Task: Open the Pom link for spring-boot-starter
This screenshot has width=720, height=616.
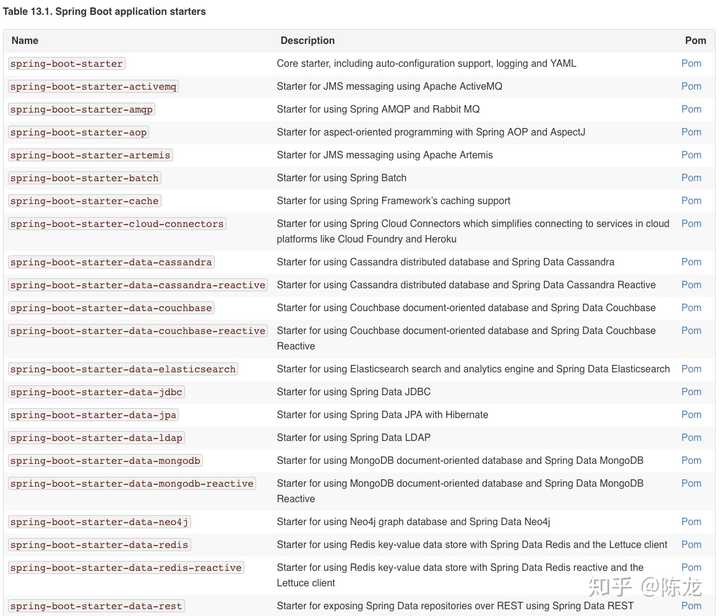Action: (691, 63)
